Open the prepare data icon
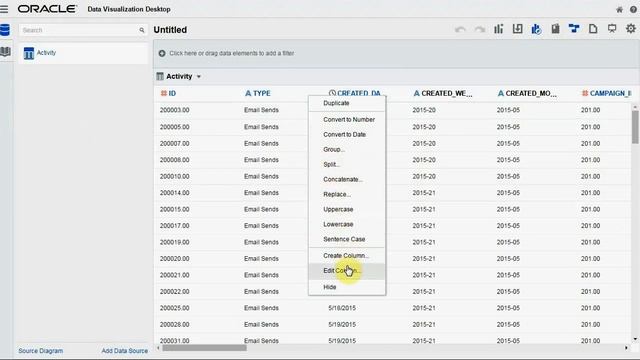This screenshot has height=360, width=640. (536, 29)
